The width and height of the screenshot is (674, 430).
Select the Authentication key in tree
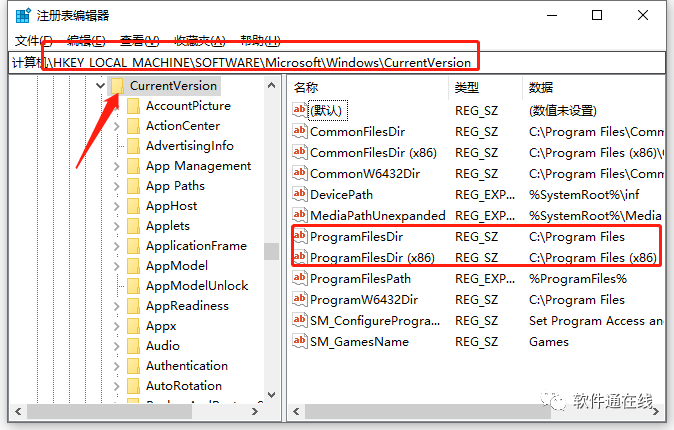pos(187,366)
